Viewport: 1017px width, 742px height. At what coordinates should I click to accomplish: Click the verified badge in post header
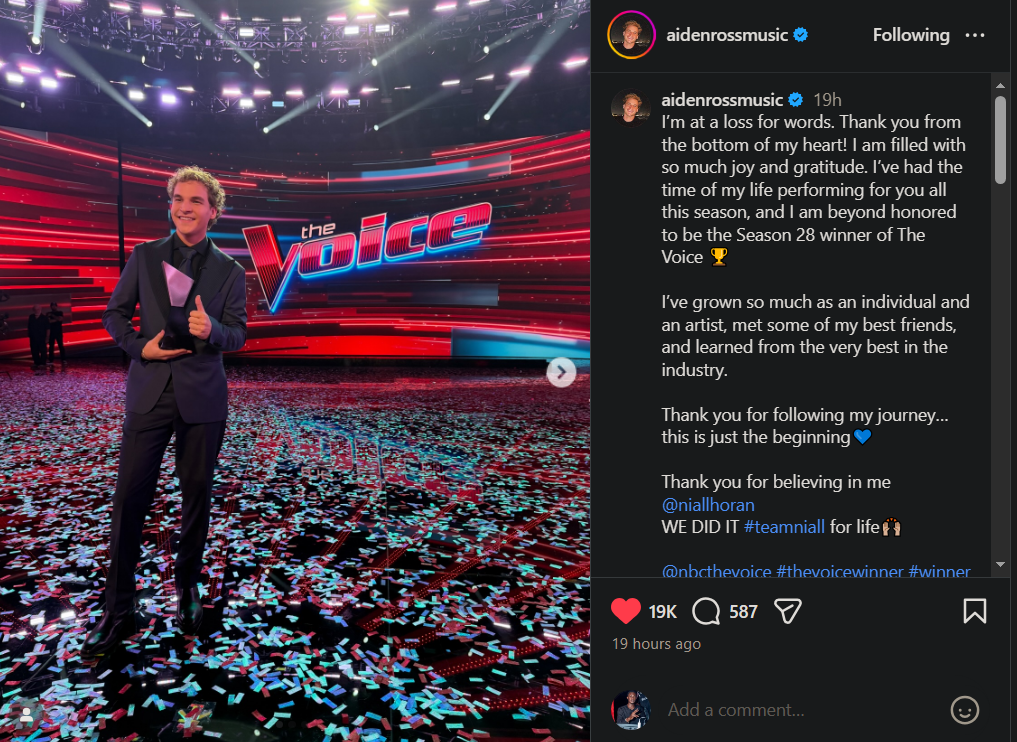point(801,35)
